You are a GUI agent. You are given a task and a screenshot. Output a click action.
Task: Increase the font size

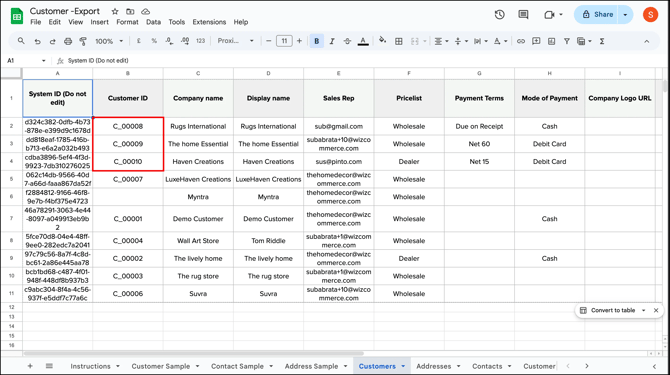pyautogui.click(x=299, y=41)
